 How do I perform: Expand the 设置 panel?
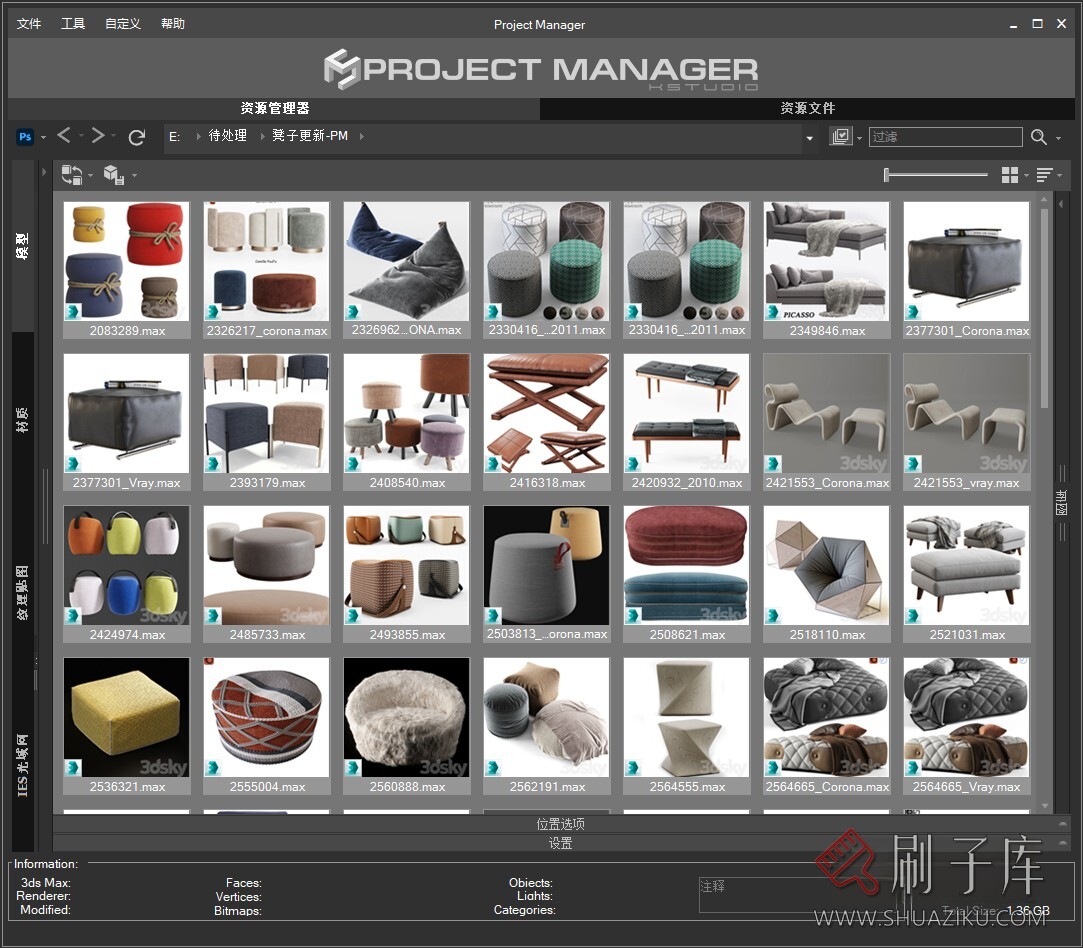click(560, 843)
